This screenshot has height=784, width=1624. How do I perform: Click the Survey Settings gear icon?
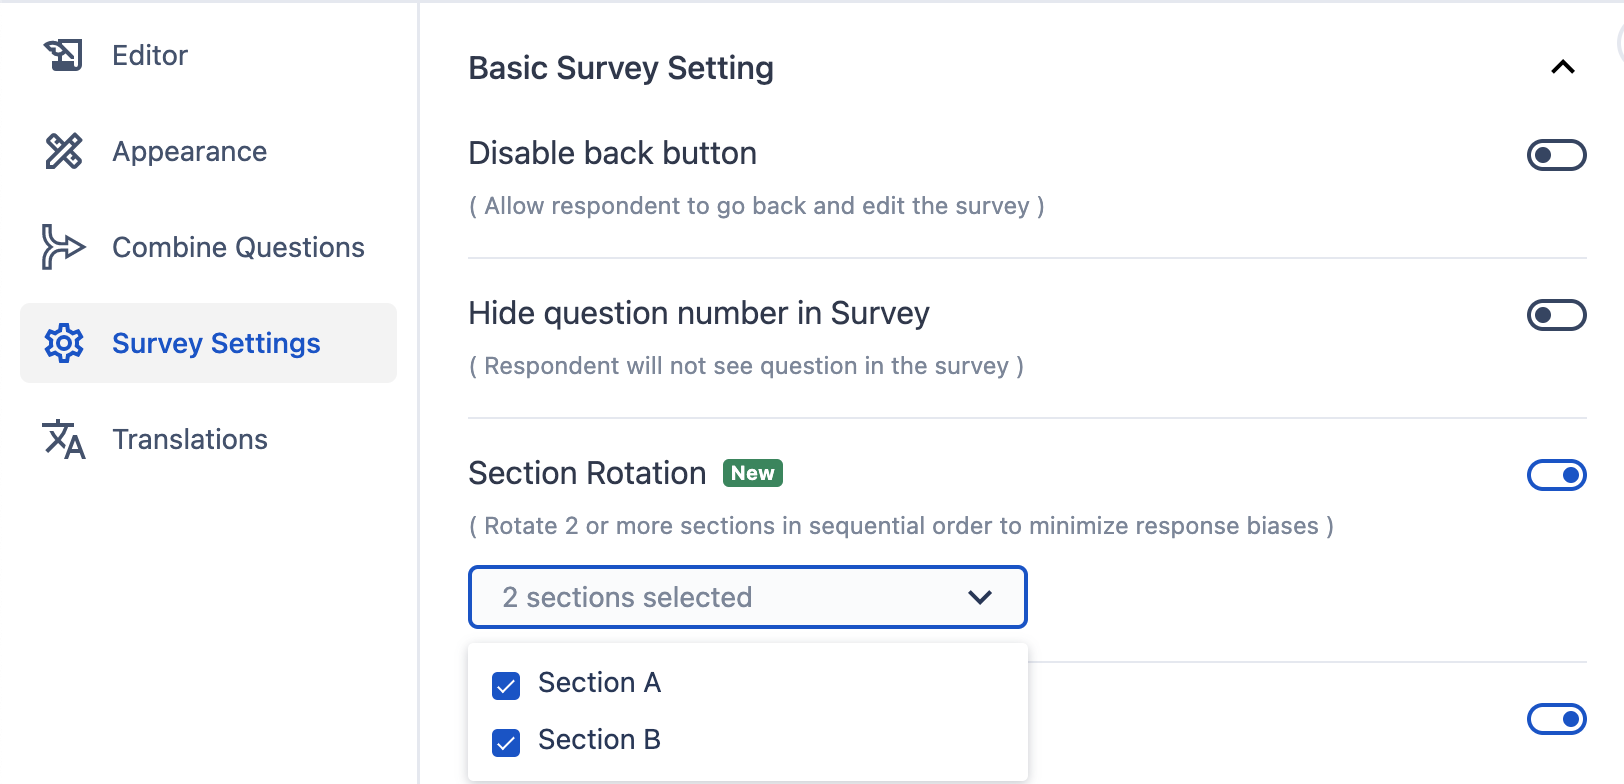pyautogui.click(x=63, y=343)
